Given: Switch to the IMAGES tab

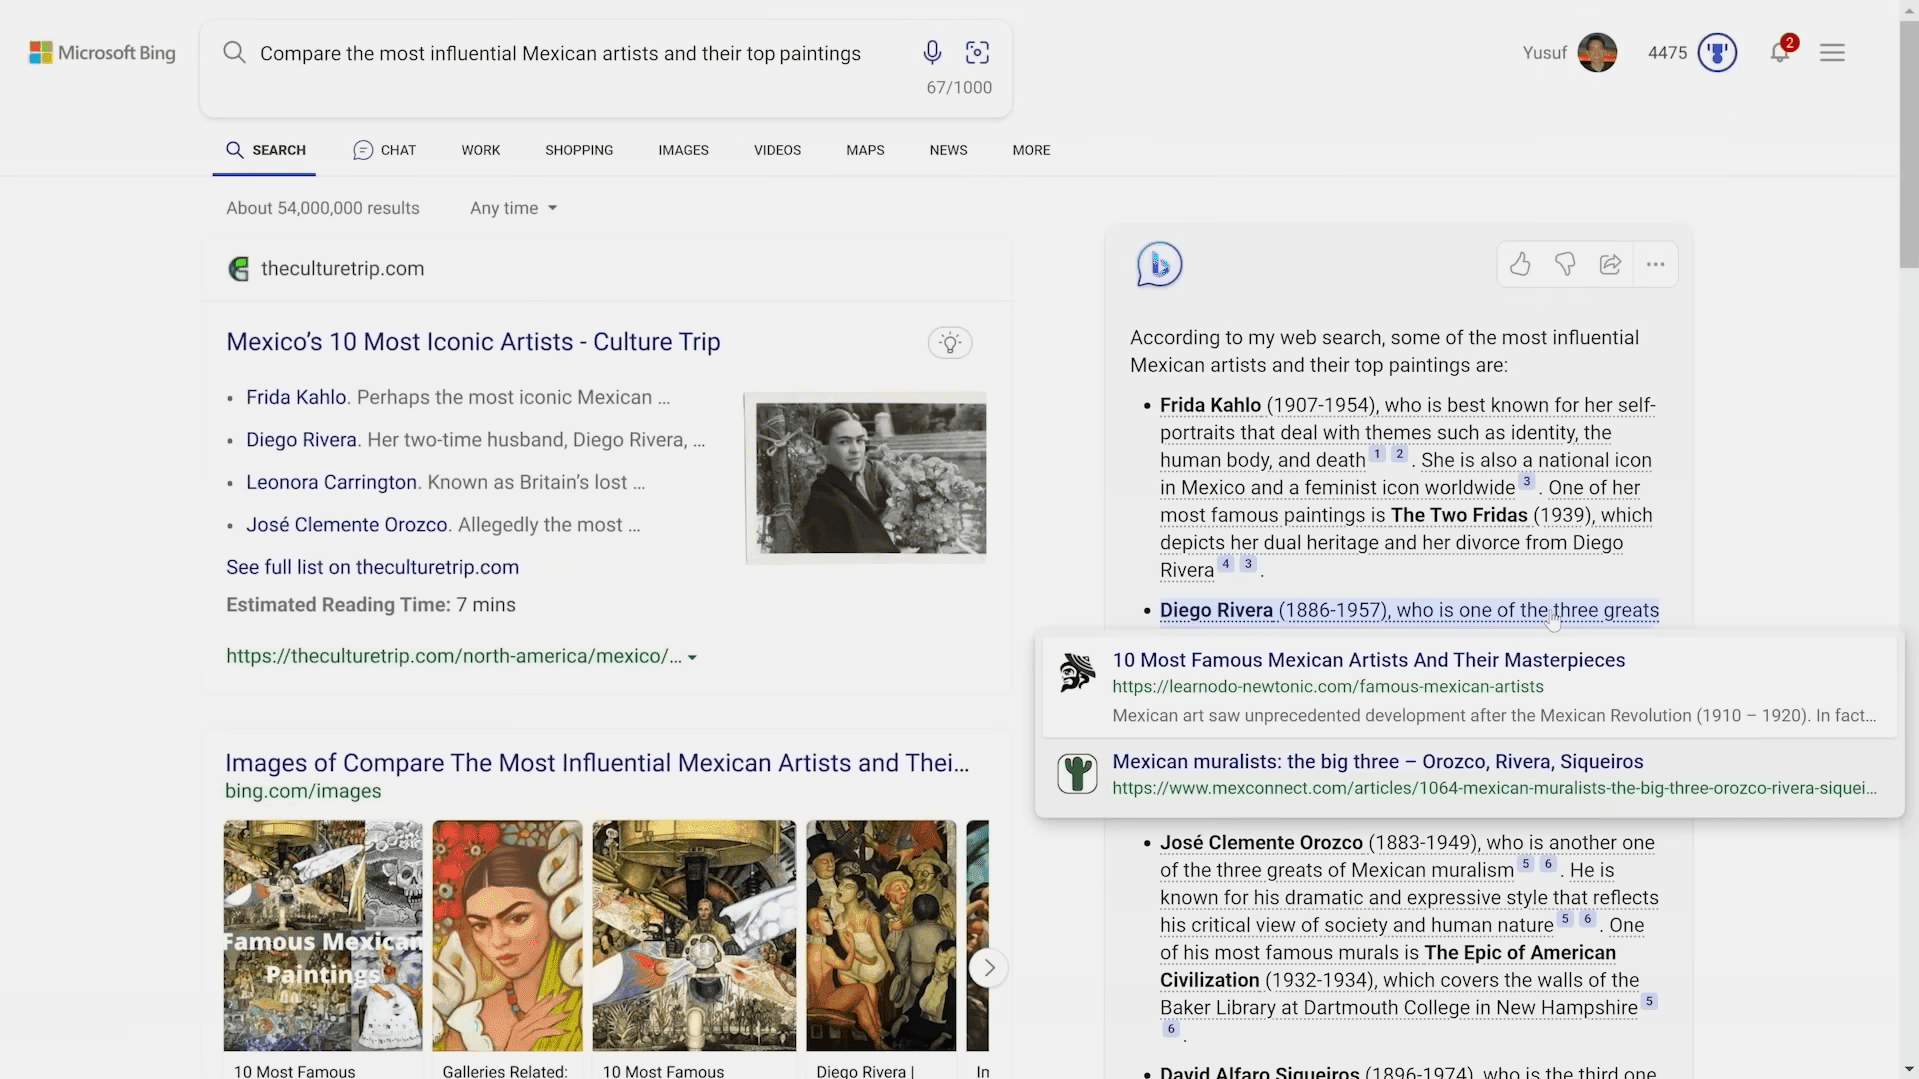Looking at the screenshot, I should tap(683, 150).
